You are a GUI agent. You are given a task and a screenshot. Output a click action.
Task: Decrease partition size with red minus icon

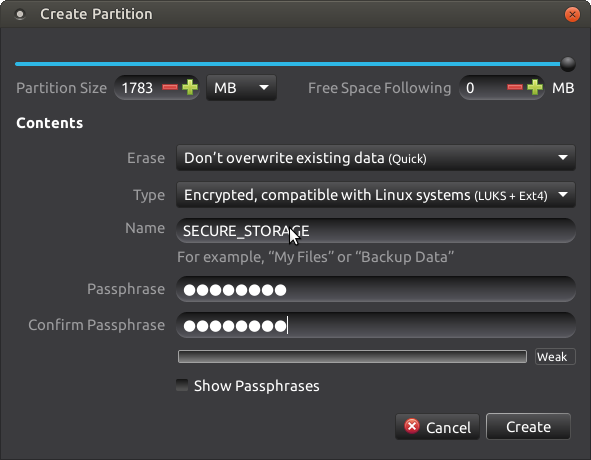tap(170, 87)
